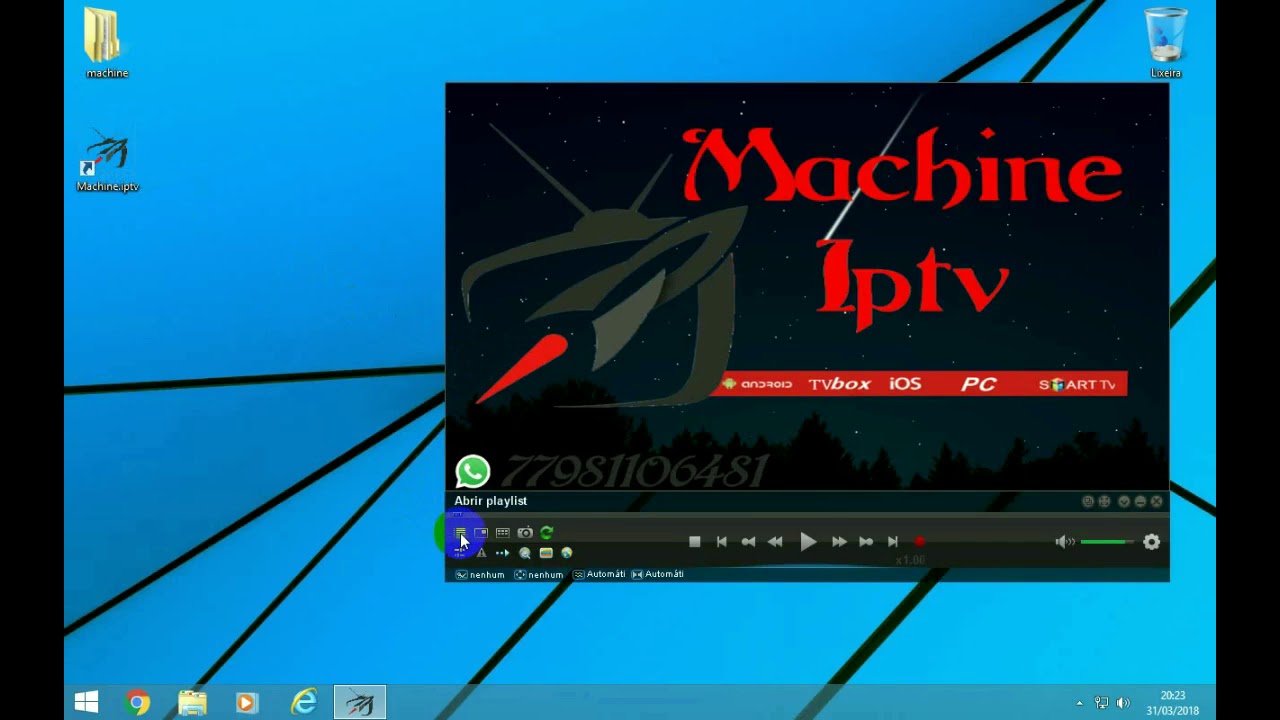Launch Internet Explorer from the taskbar
The height and width of the screenshot is (720, 1280).
pyautogui.click(x=303, y=703)
